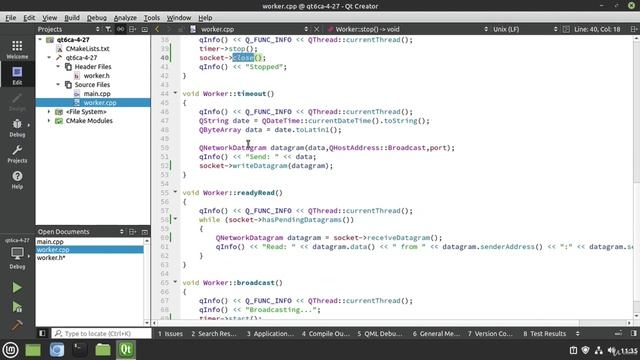Show the Application Output pane
Screen dimensions: 640x360
coord(270,333)
